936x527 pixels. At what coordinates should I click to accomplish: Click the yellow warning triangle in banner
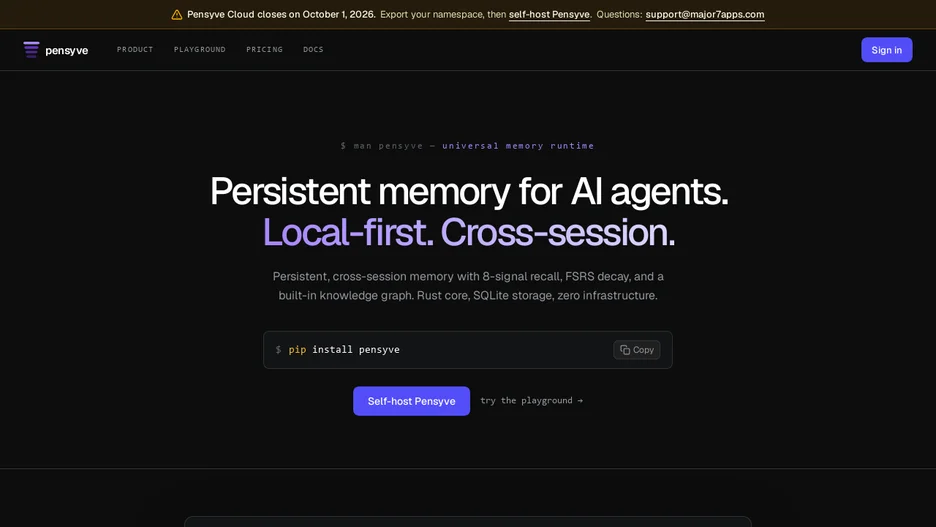coord(177,14)
